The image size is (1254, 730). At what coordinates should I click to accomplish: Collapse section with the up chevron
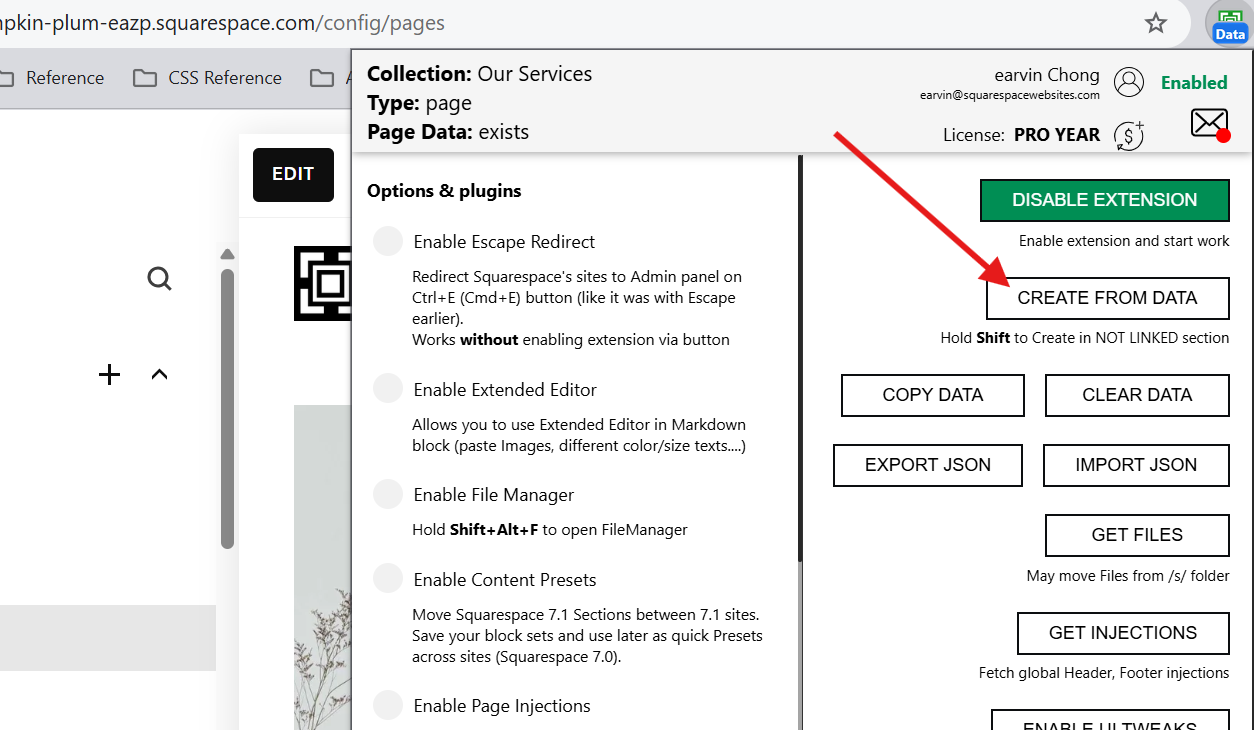(x=159, y=374)
